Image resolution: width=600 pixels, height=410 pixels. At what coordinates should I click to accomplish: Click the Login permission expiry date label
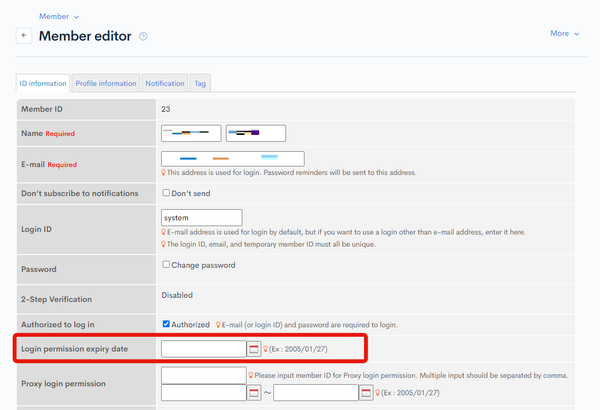75,349
